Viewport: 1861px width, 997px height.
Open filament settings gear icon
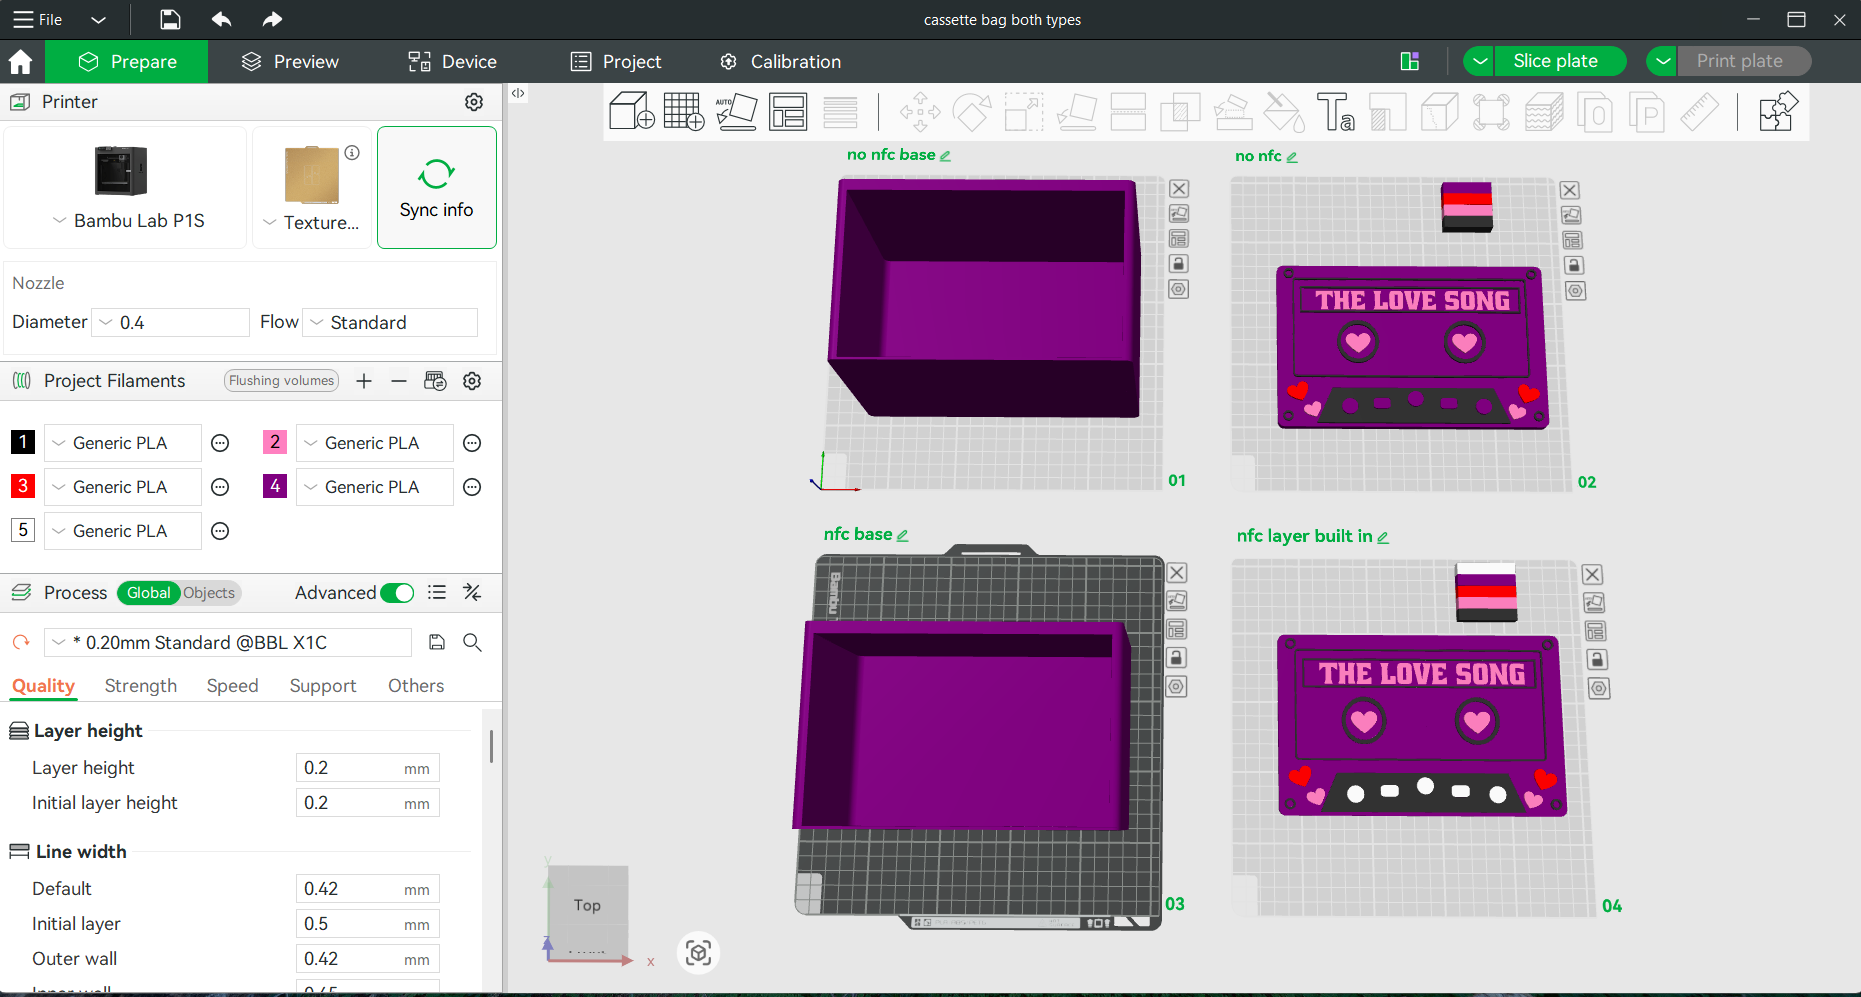coord(472,381)
